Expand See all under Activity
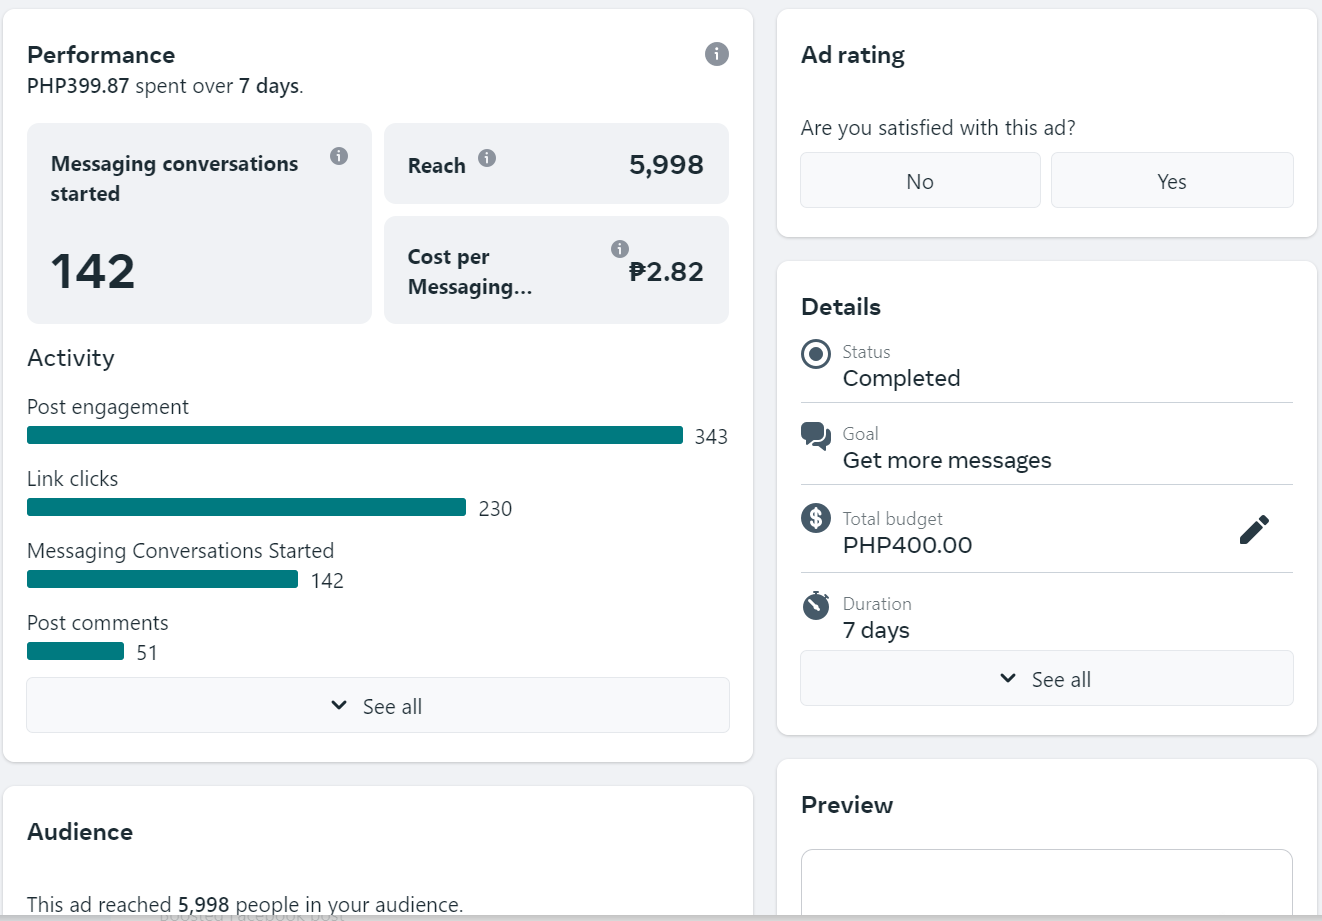The image size is (1322, 921). [x=378, y=706]
